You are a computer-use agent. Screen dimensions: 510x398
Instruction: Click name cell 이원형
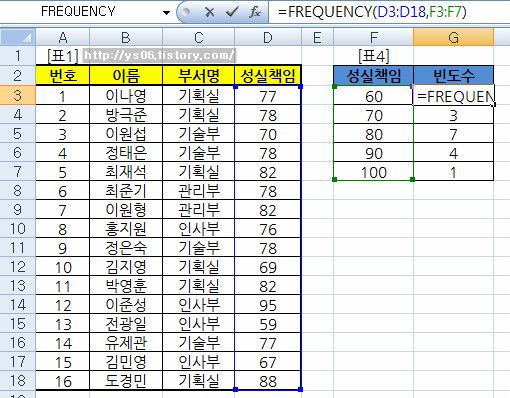tap(126, 210)
